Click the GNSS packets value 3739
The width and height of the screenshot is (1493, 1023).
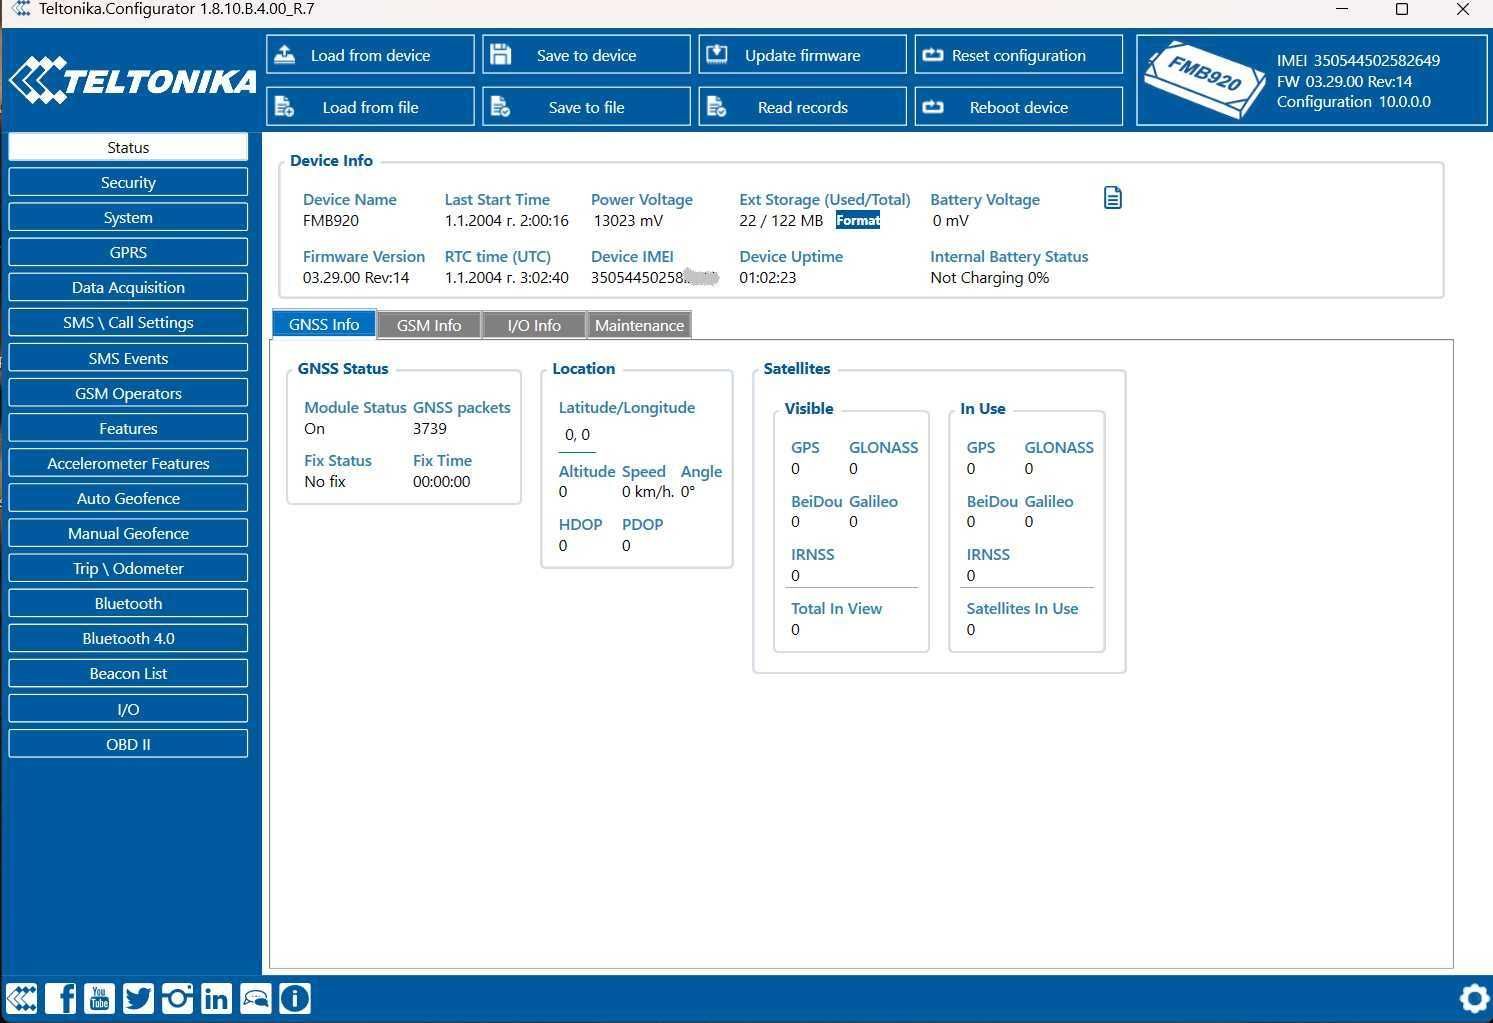430,428
